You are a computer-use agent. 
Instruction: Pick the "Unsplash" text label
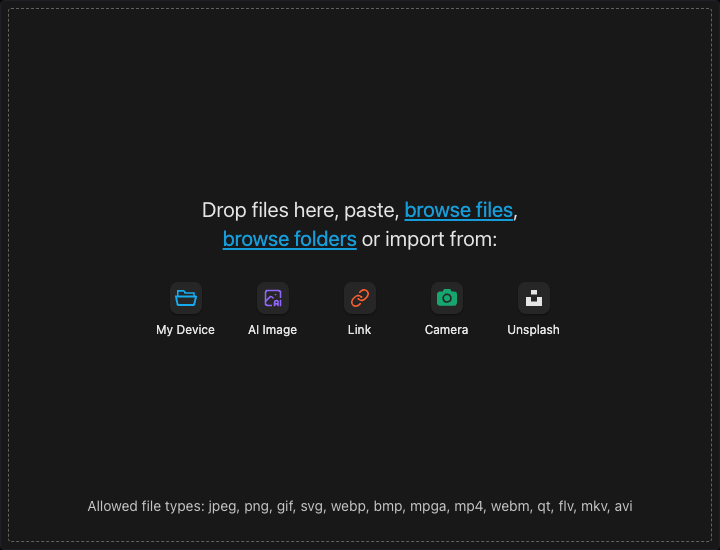(534, 330)
